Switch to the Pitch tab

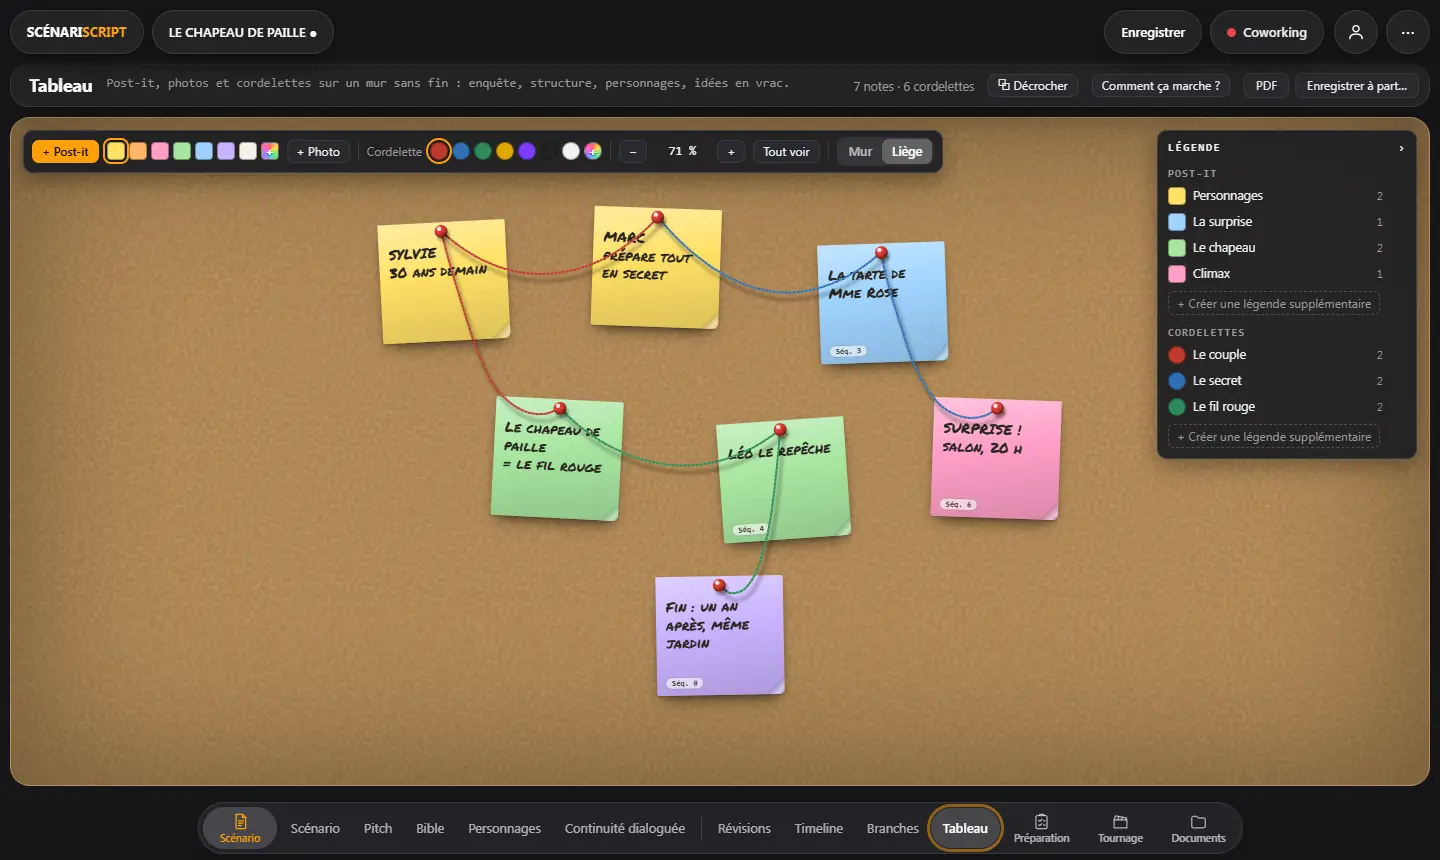pos(378,828)
